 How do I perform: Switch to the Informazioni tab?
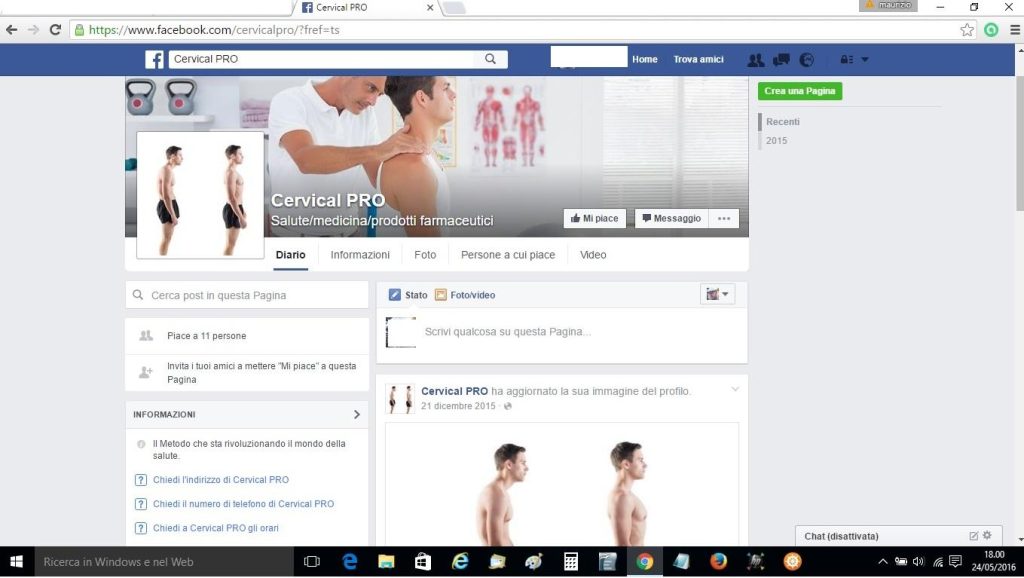pyautogui.click(x=360, y=255)
